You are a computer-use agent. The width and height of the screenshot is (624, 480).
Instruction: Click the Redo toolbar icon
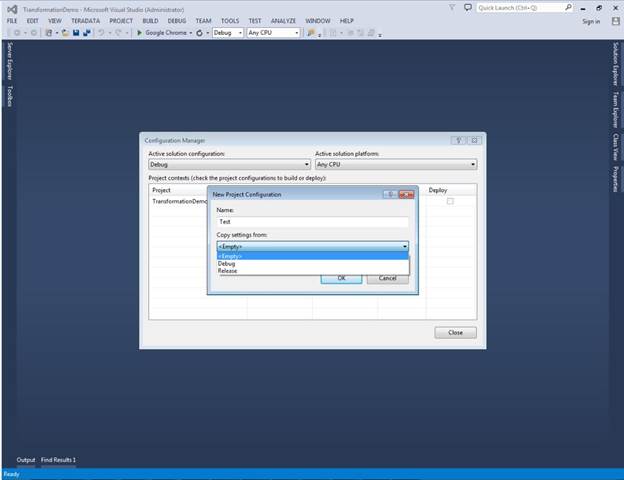tap(118, 33)
